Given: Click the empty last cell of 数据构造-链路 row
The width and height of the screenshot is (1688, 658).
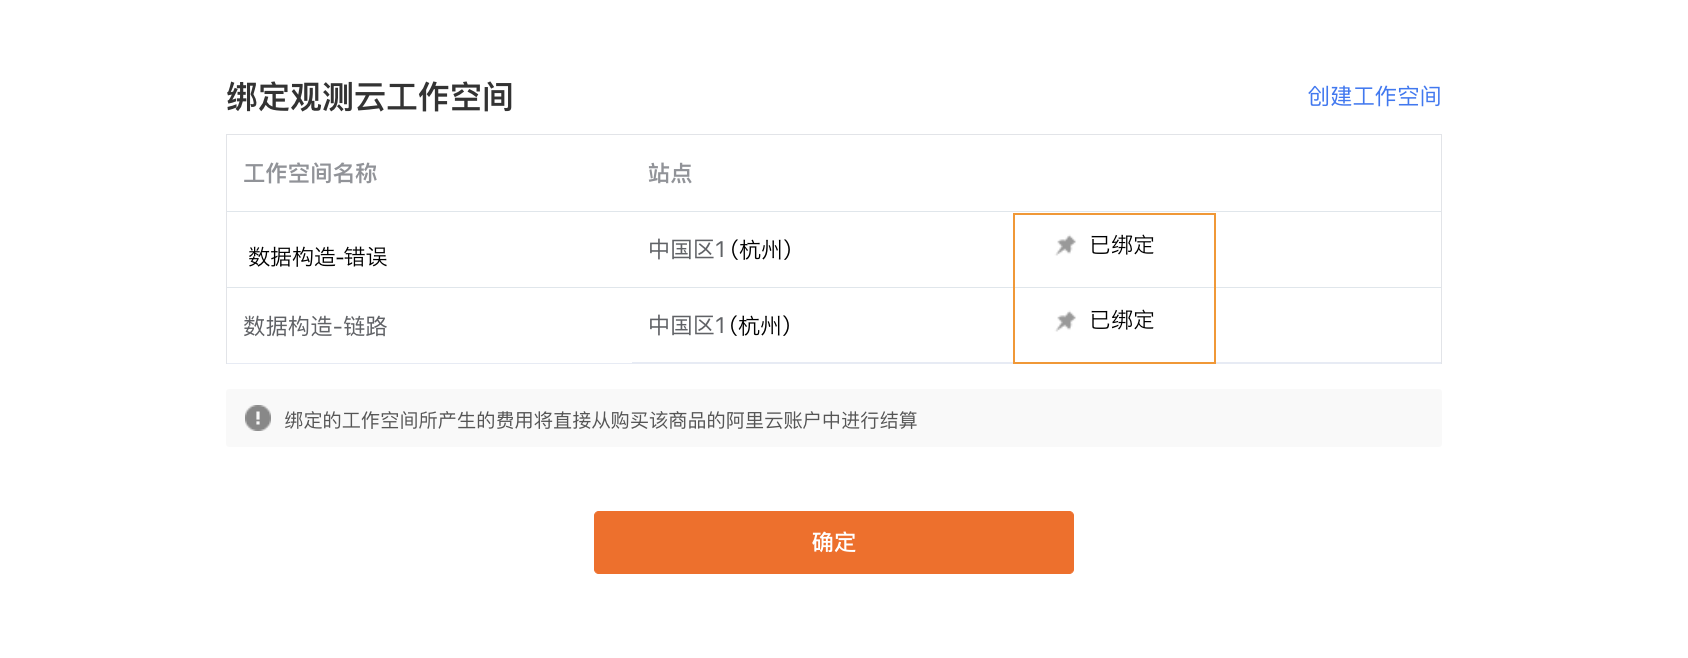Looking at the screenshot, I should click(1328, 325).
